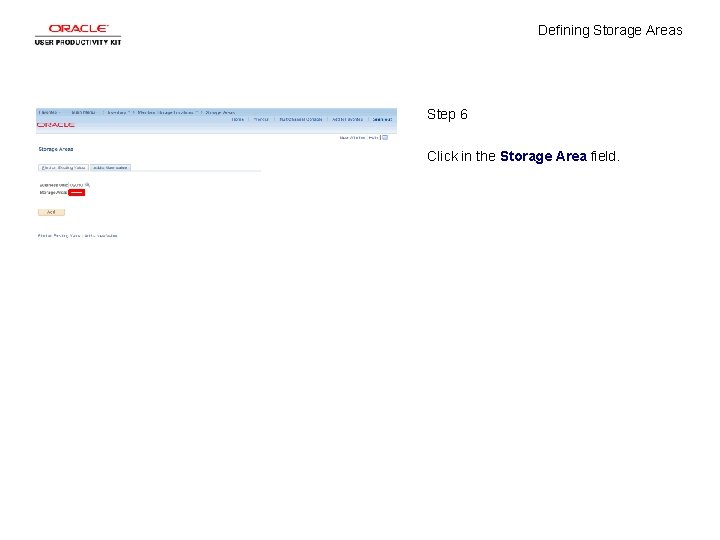Click the Inventory breadcrumb item
Image resolution: width=720 pixels, height=540 pixels.
[x=117, y=112]
